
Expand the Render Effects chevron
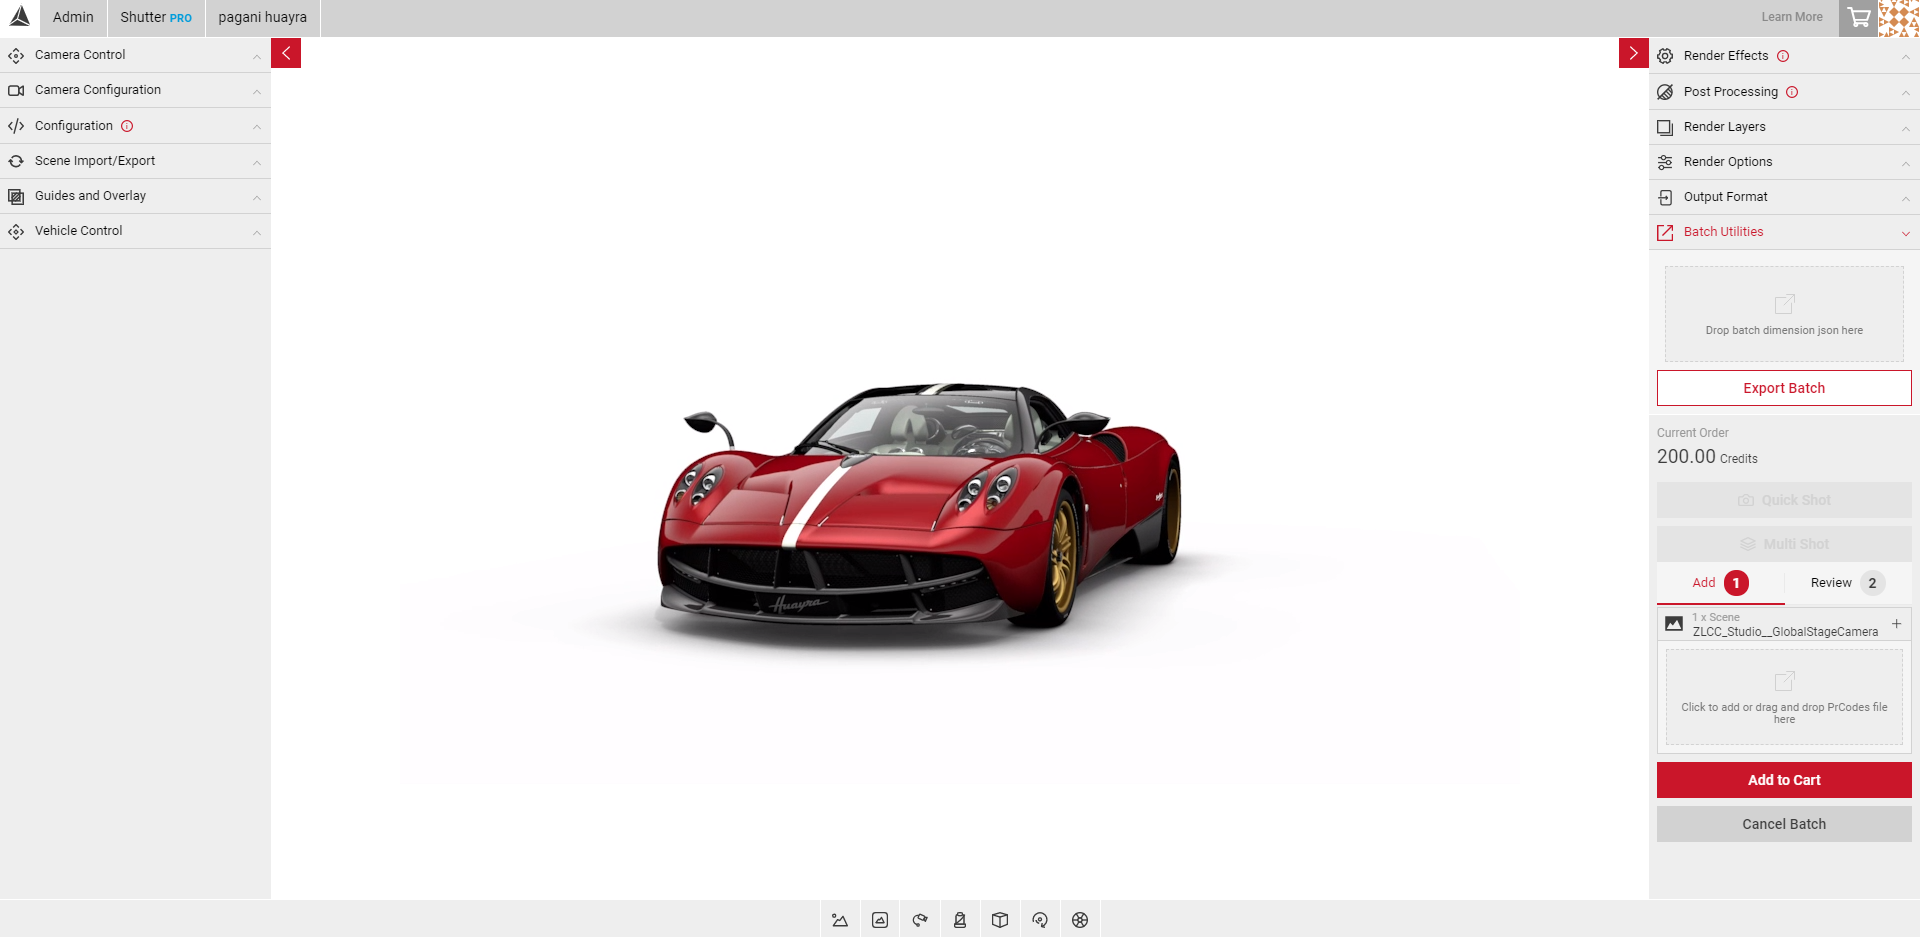pyautogui.click(x=1905, y=57)
